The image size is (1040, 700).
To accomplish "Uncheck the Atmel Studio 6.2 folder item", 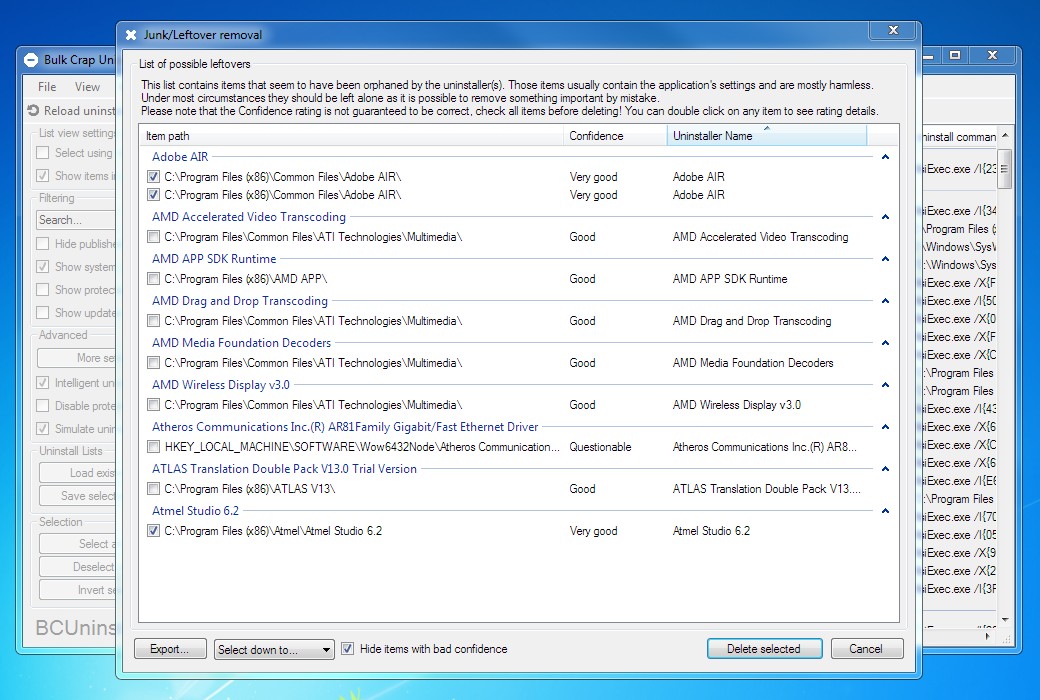I will 153,530.
